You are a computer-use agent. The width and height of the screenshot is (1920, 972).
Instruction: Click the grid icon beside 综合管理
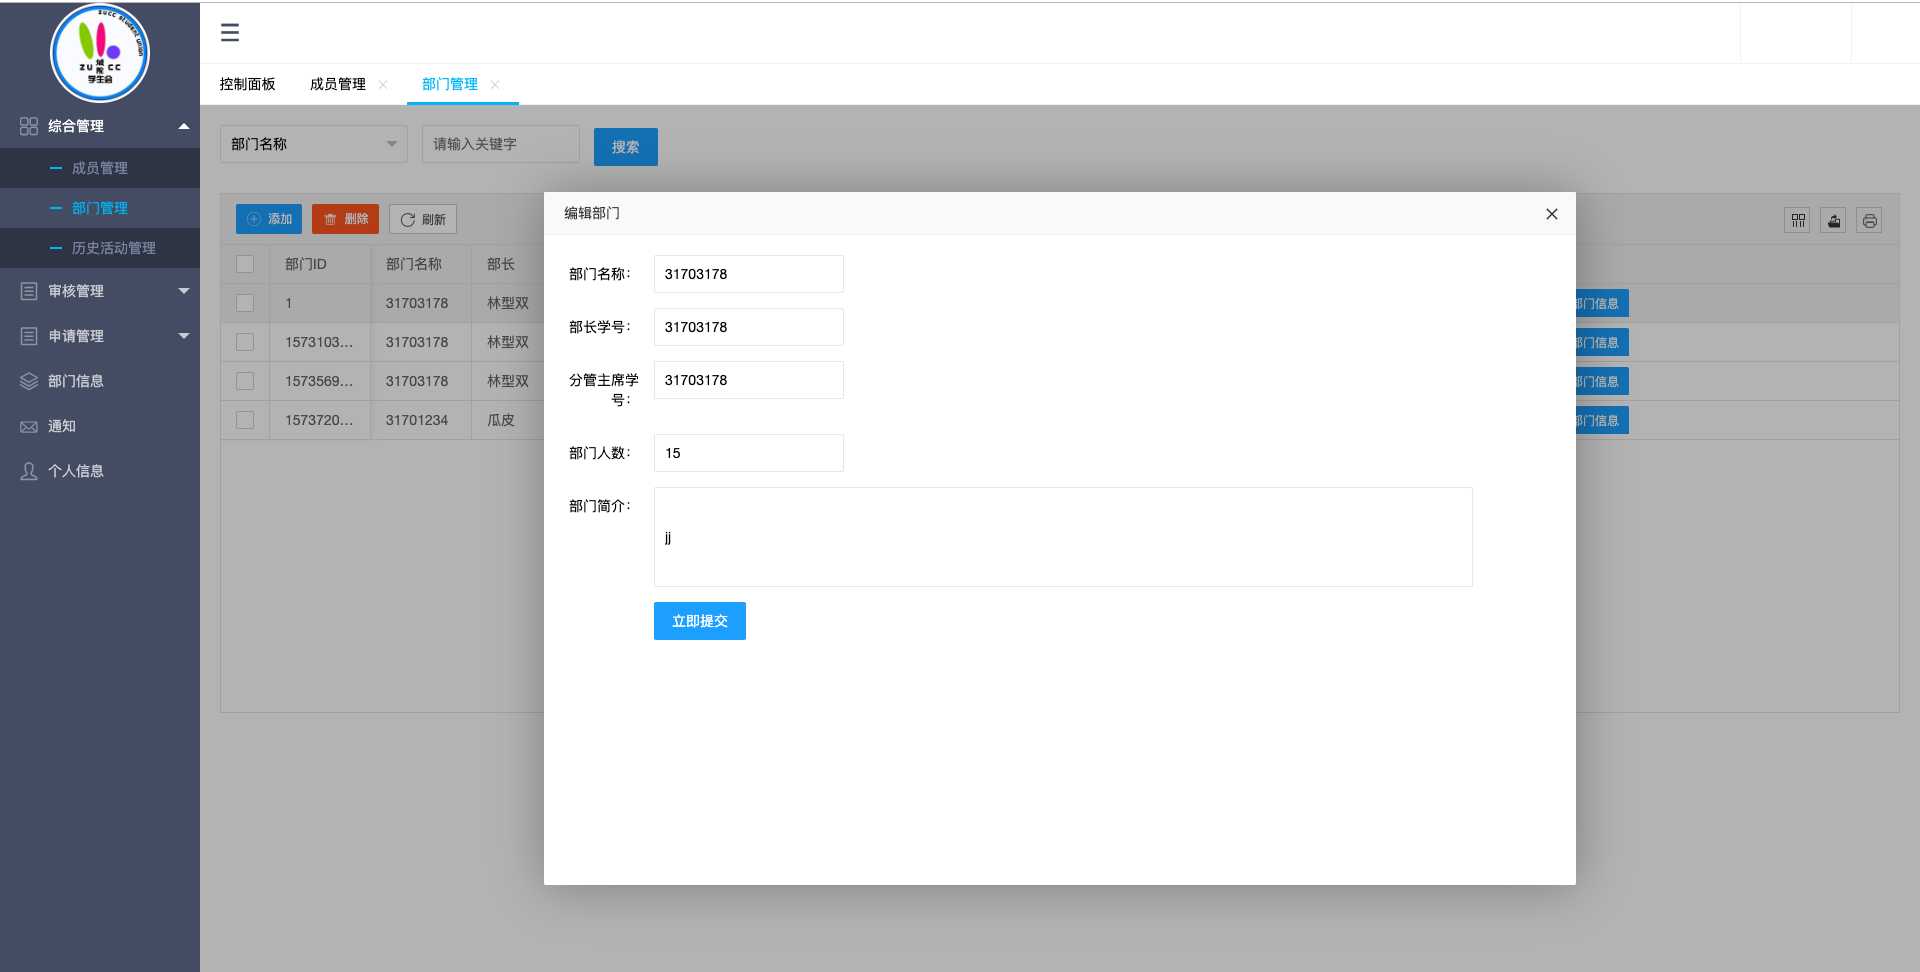click(29, 126)
